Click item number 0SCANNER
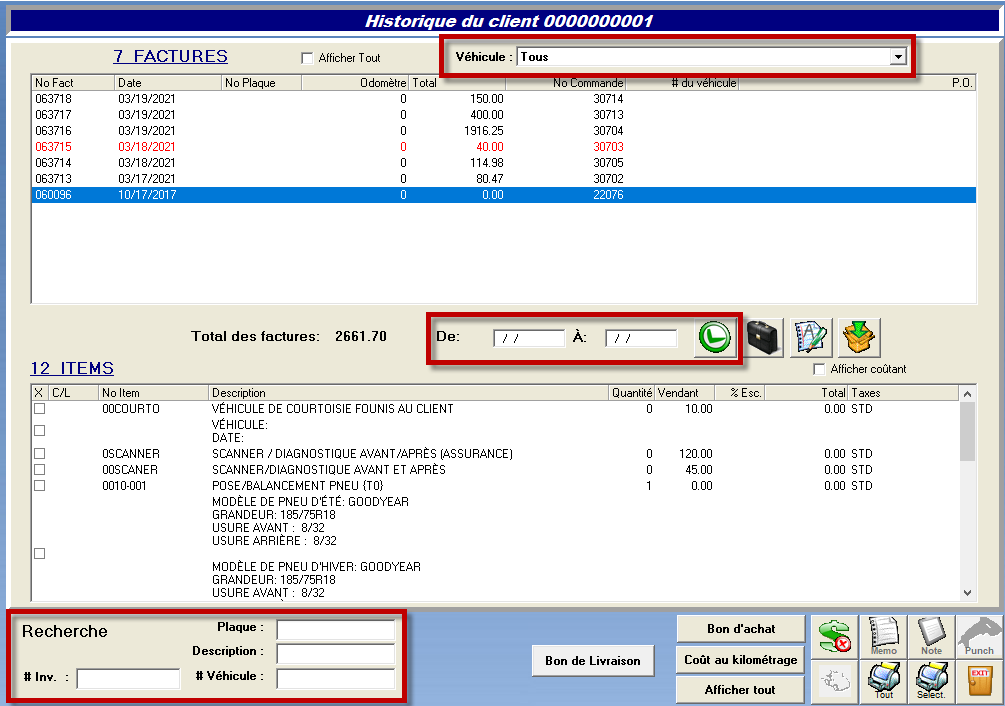The height and width of the screenshot is (706, 1005). 131,454
